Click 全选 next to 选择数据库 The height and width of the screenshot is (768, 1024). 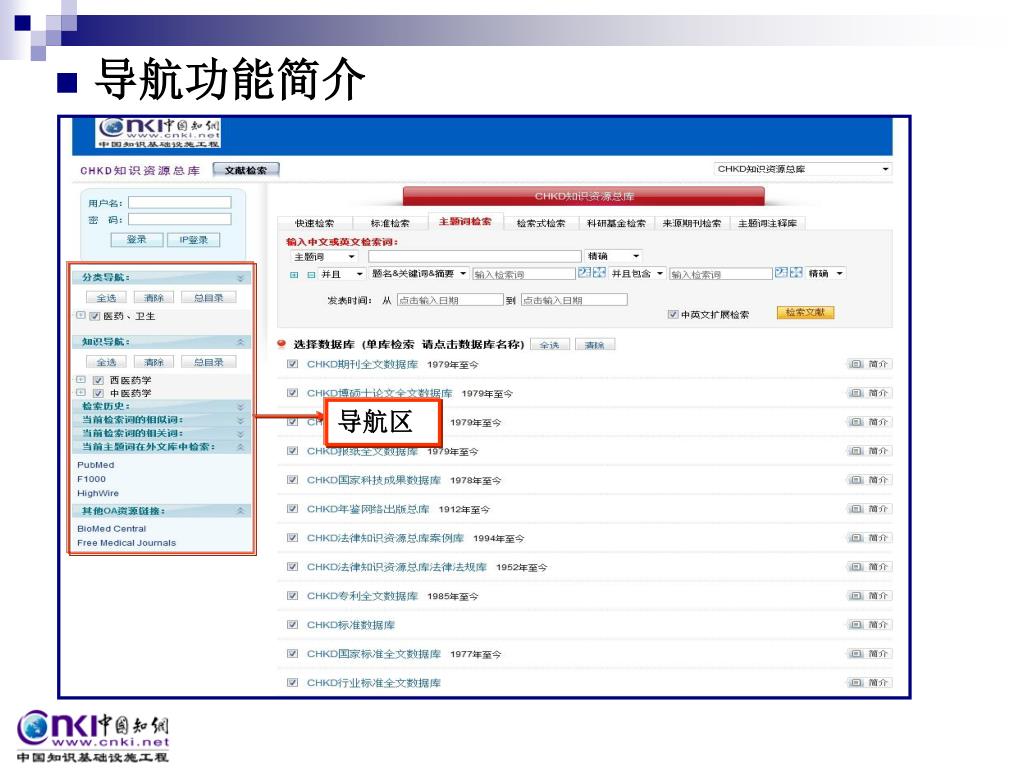[550, 345]
